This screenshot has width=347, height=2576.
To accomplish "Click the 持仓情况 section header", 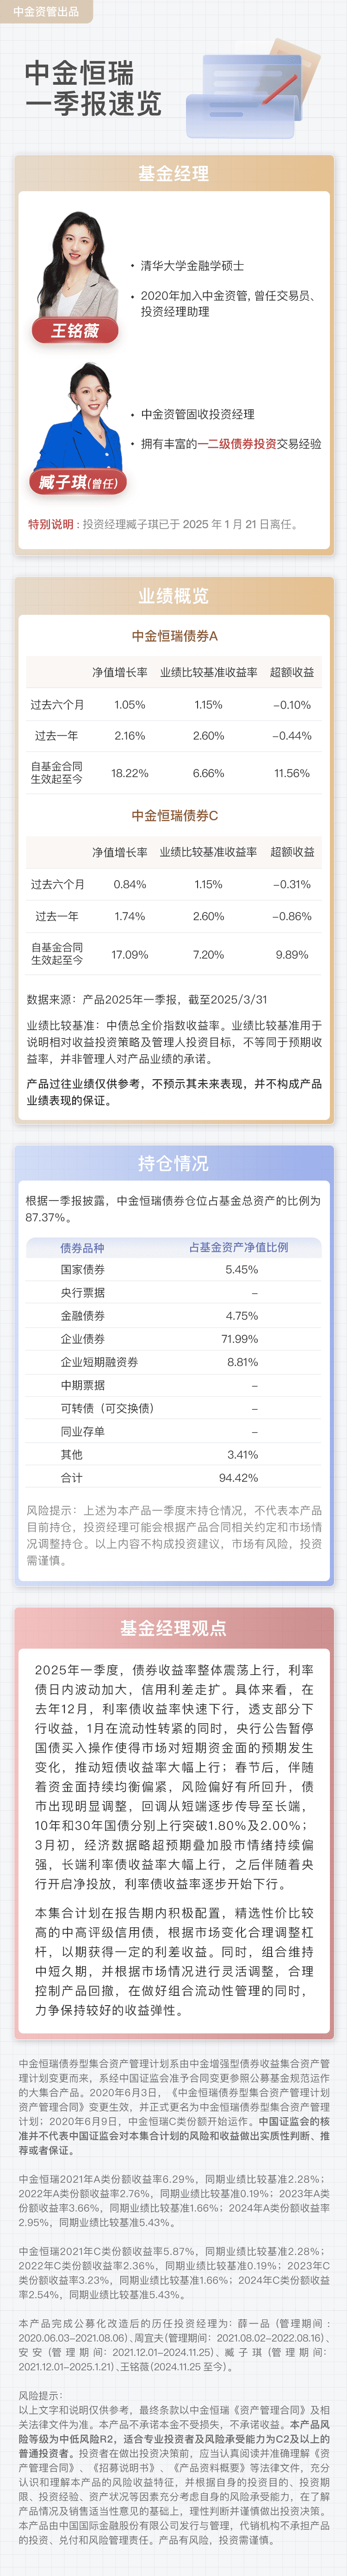I will pyautogui.click(x=173, y=1163).
